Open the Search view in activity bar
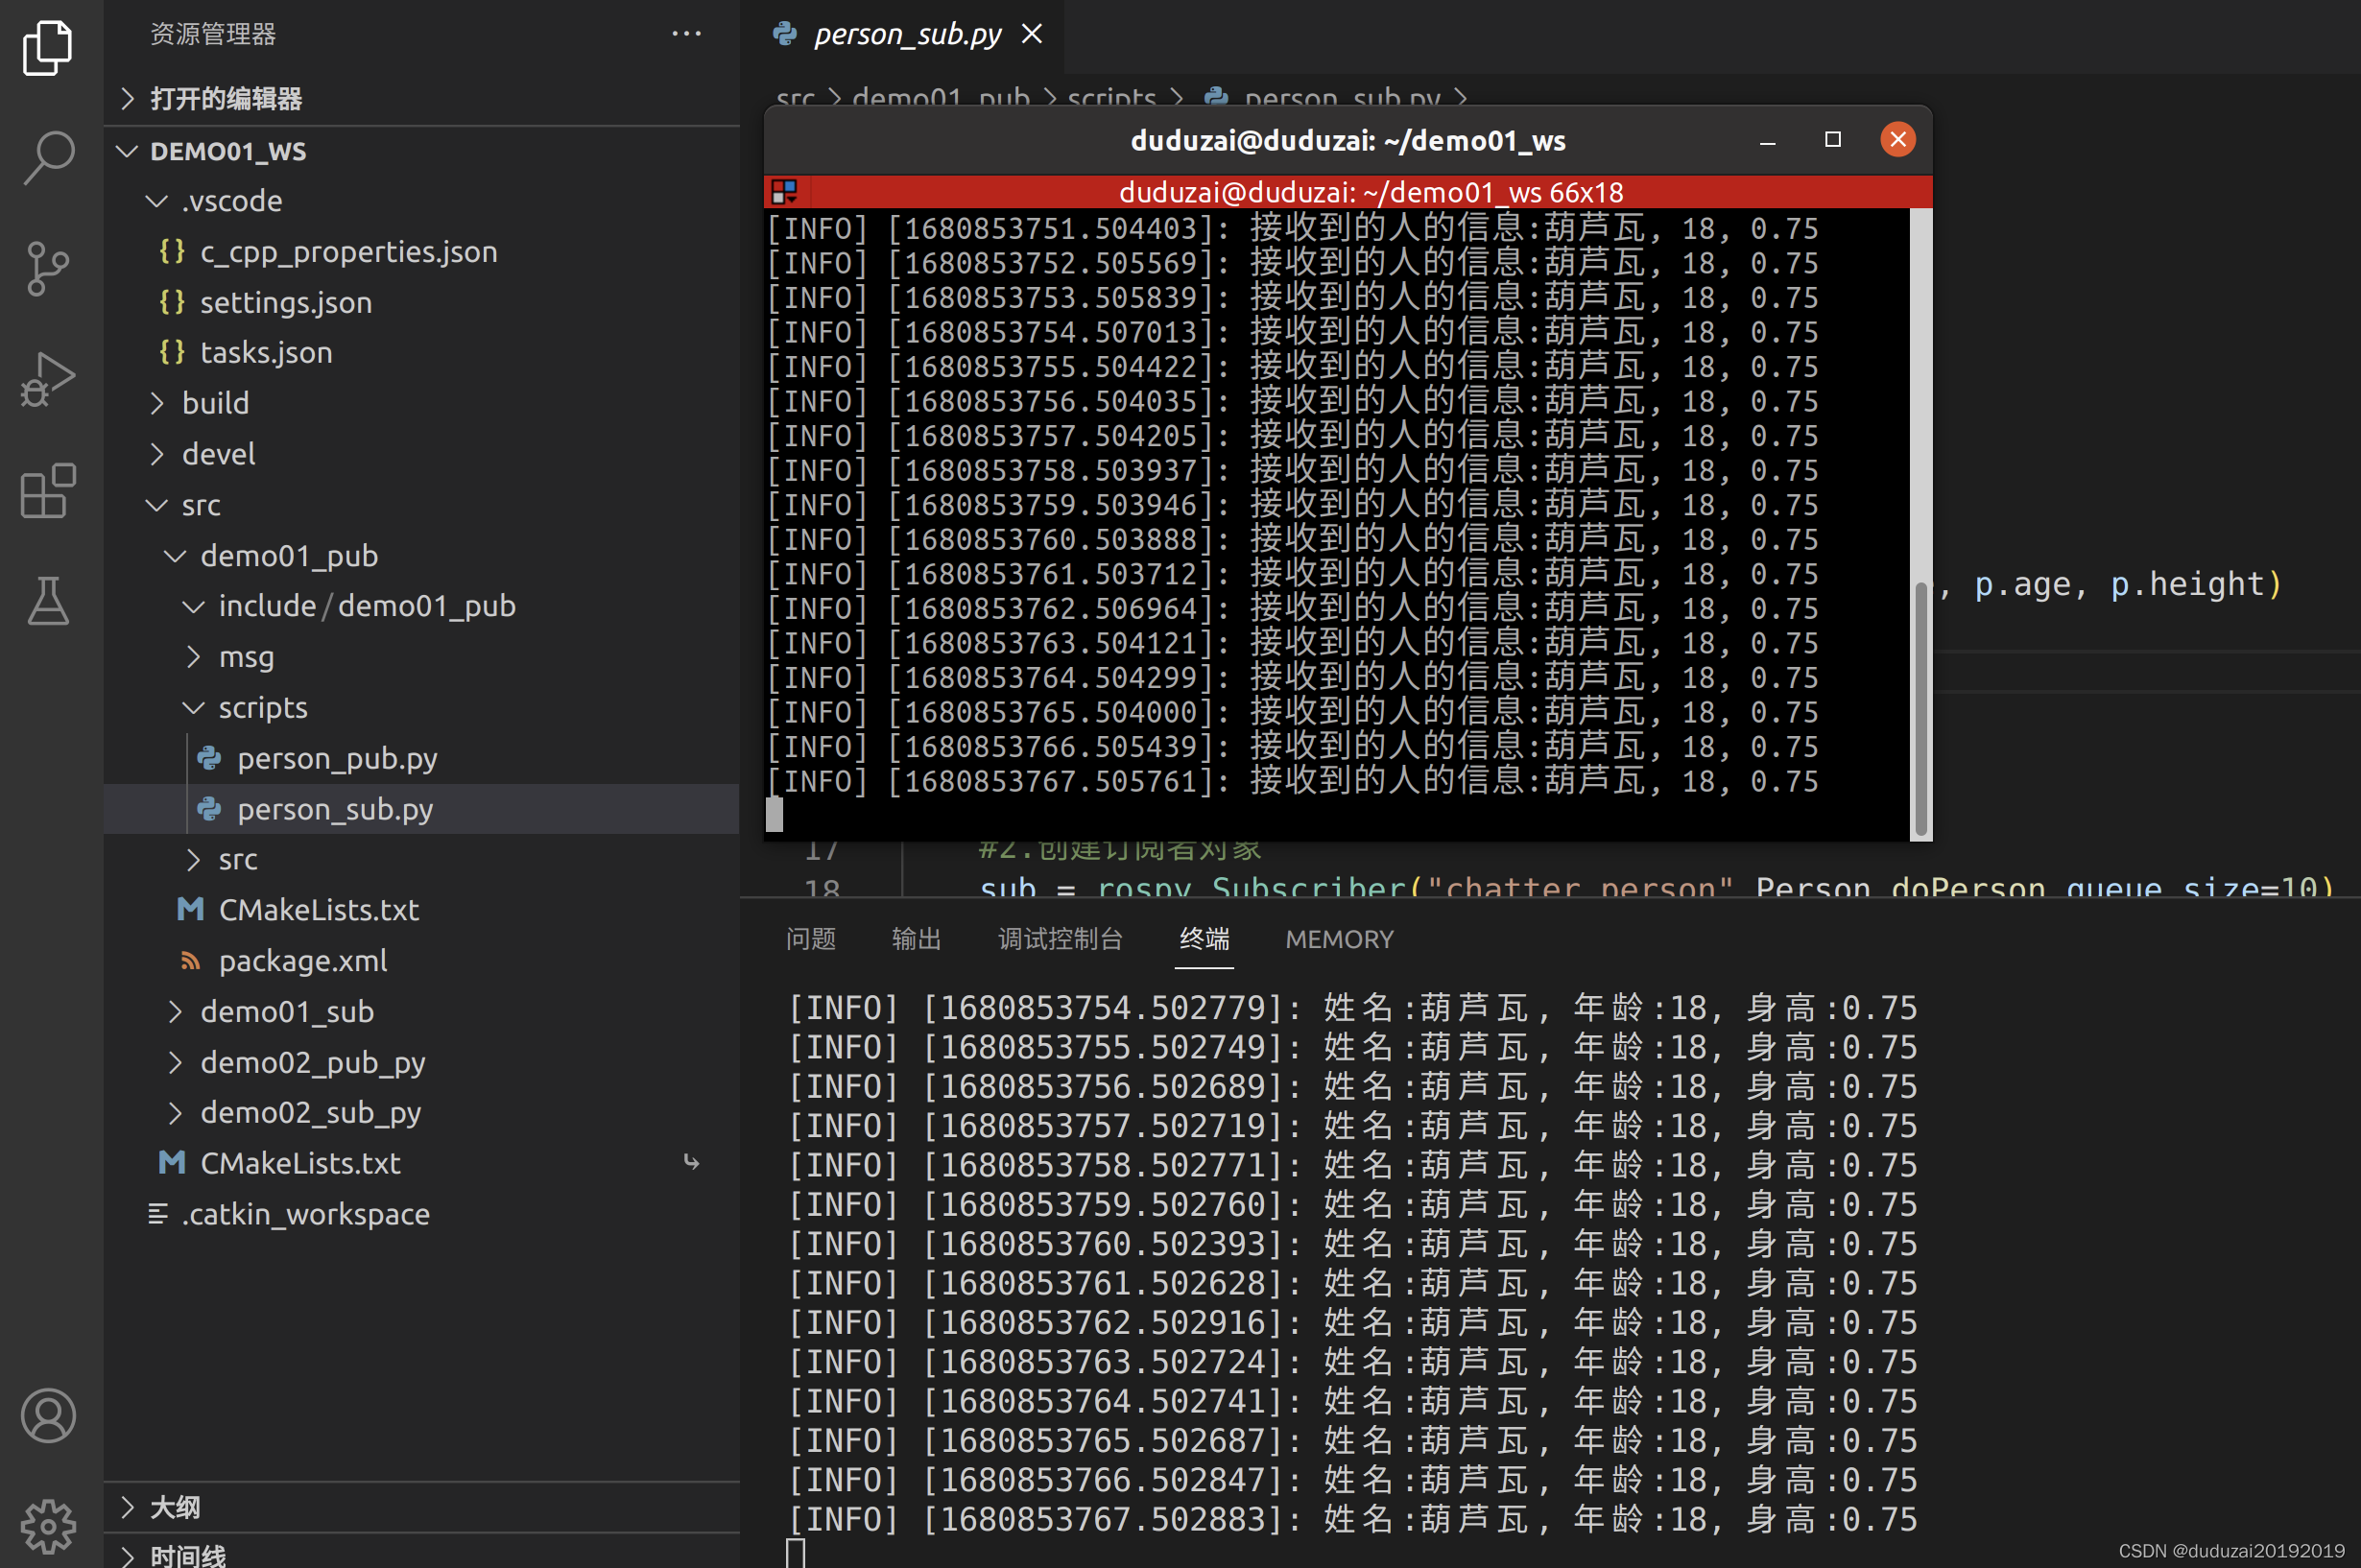This screenshot has height=1568, width=2361. [47, 157]
